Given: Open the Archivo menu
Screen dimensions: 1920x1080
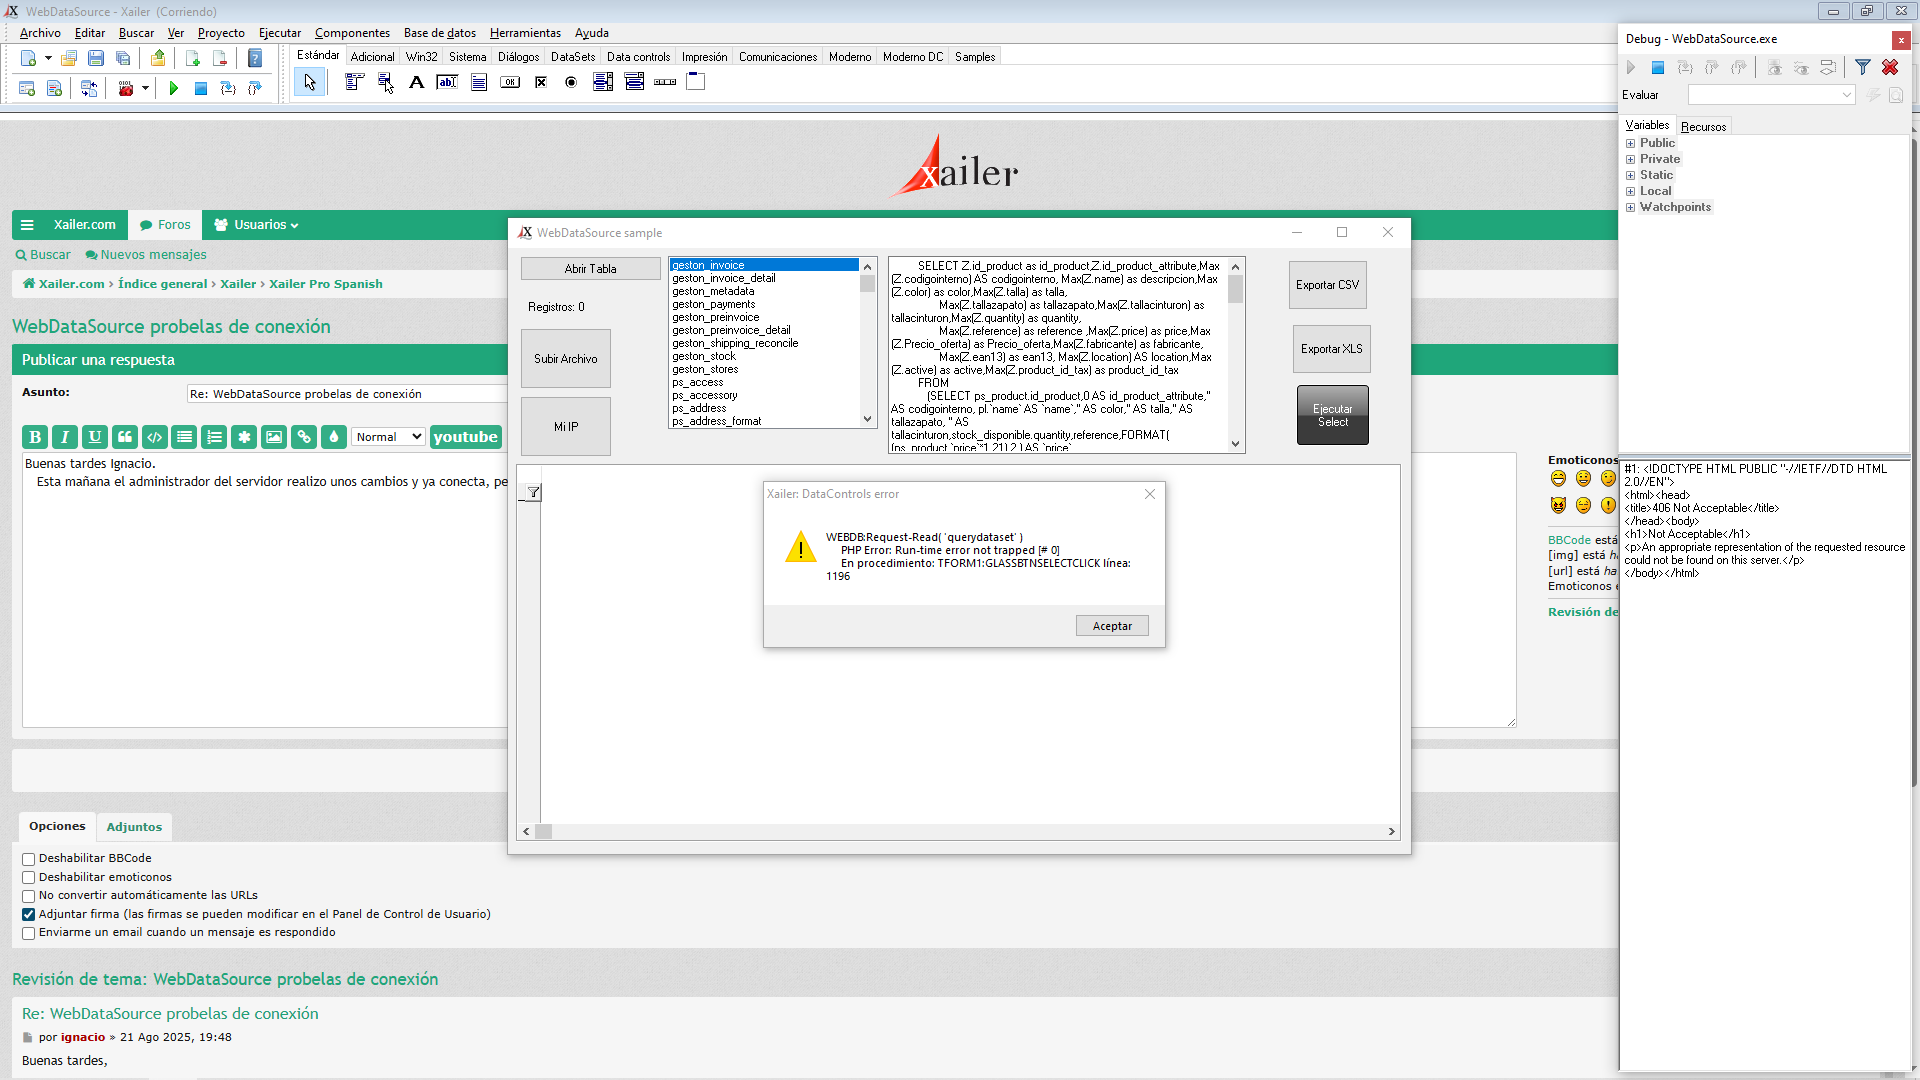Looking at the screenshot, I should pyautogui.click(x=40, y=33).
